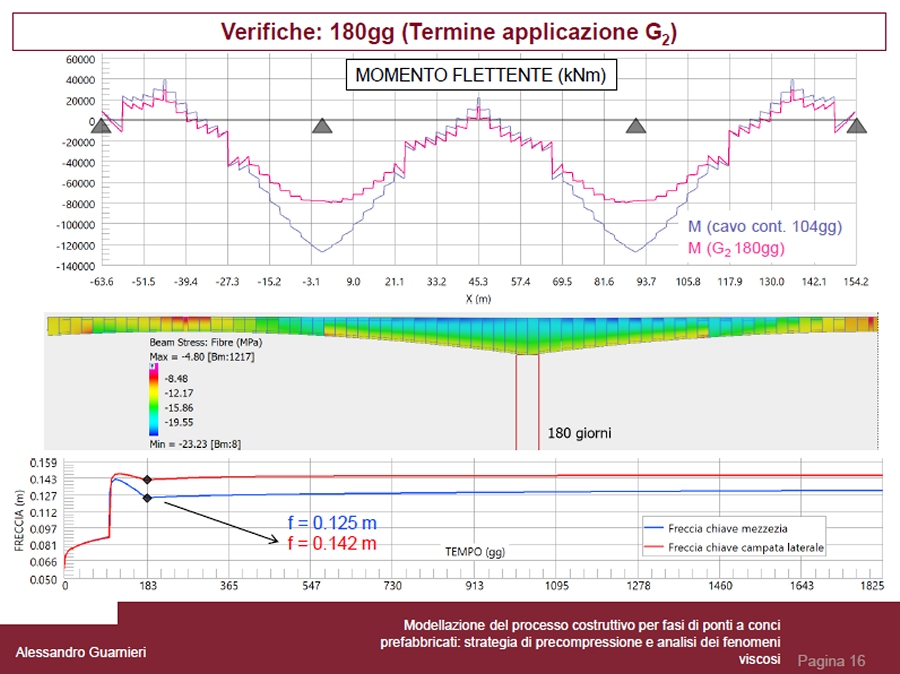Screen dimensions: 900x674
Task: Click the 'Pagina 16' page number
Action: (831, 661)
